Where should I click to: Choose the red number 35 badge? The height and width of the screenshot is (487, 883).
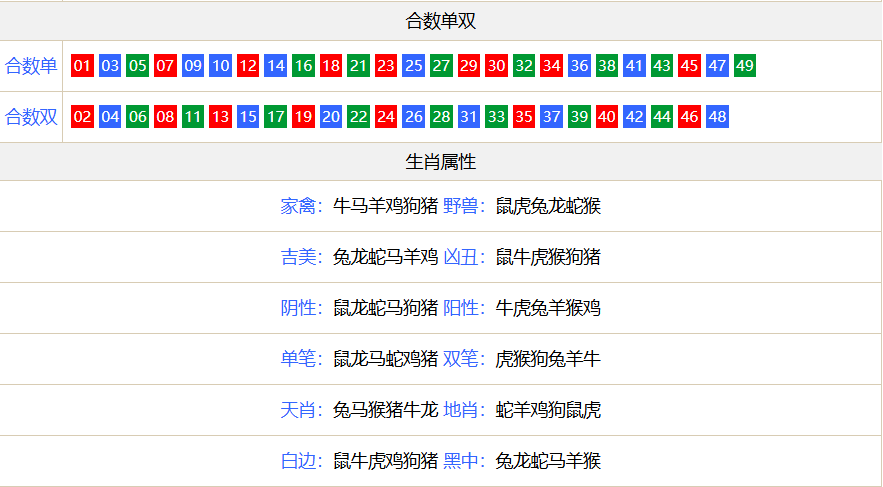point(523,117)
